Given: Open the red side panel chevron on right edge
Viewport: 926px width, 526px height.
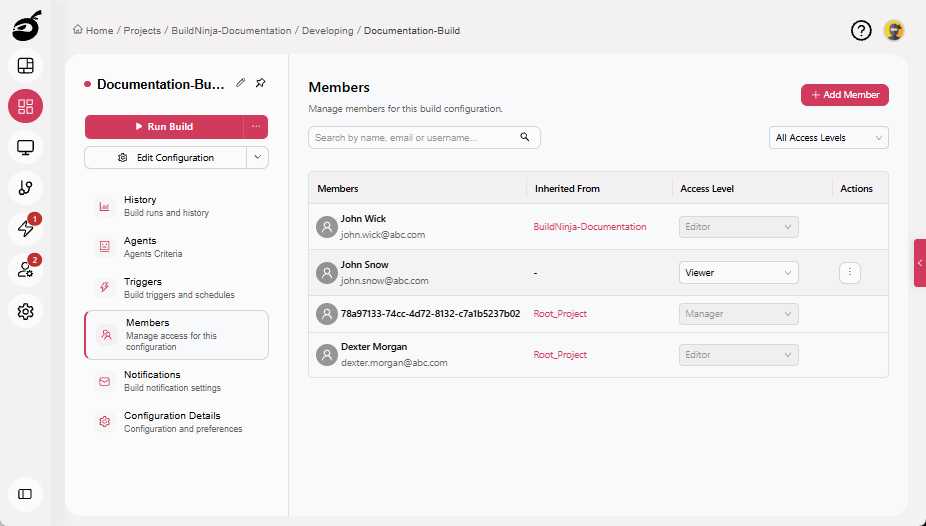Looking at the screenshot, I should point(920,263).
